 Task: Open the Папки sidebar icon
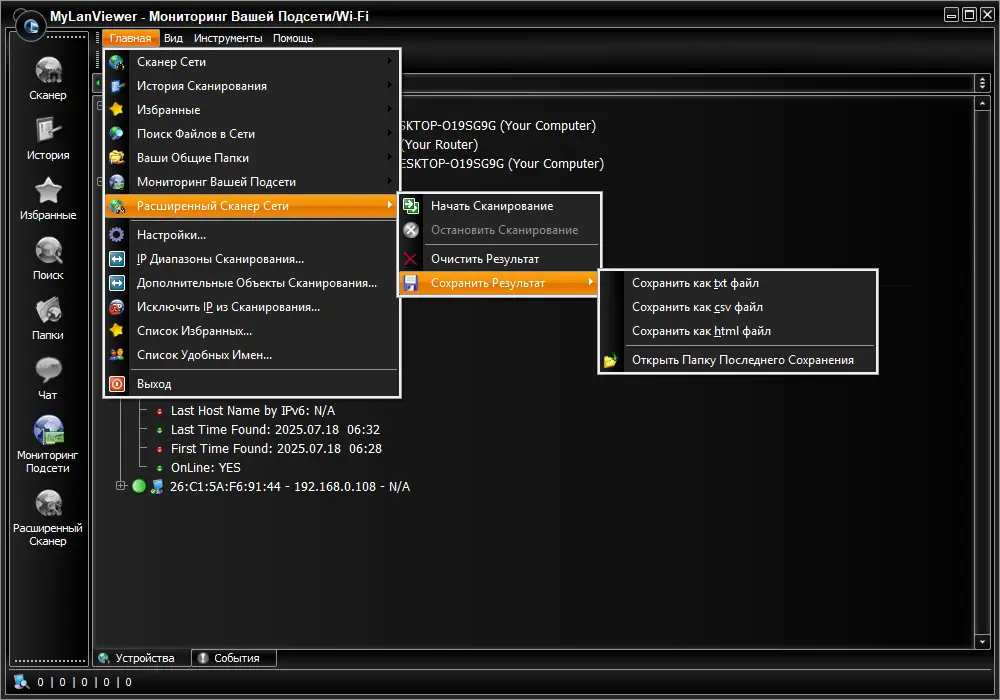pyautogui.click(x=48, y=310)
